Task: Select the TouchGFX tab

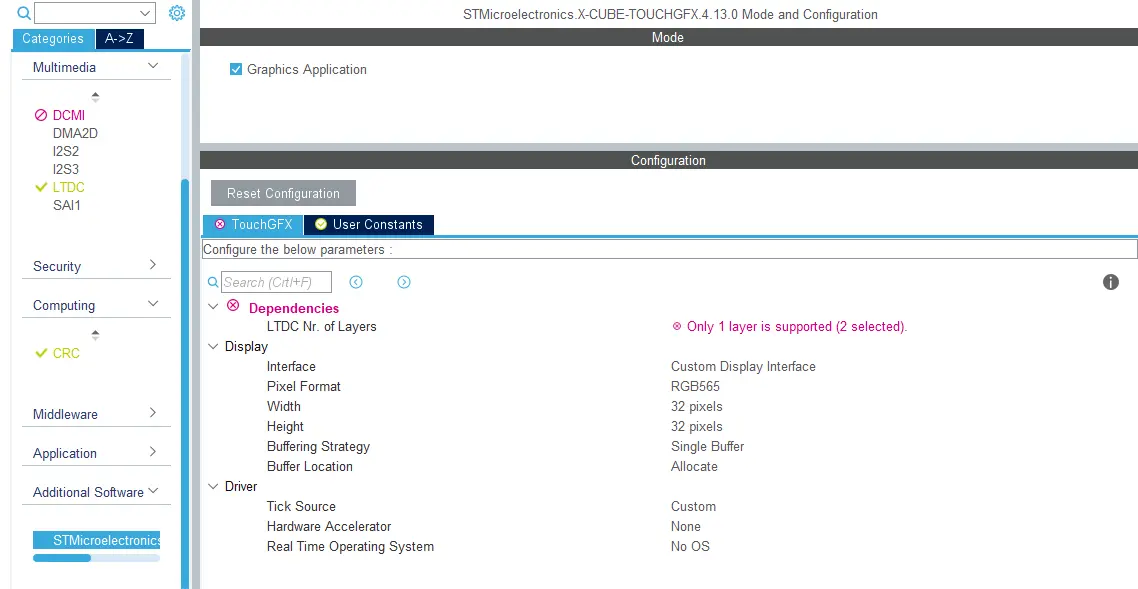Action: (253, 225)
